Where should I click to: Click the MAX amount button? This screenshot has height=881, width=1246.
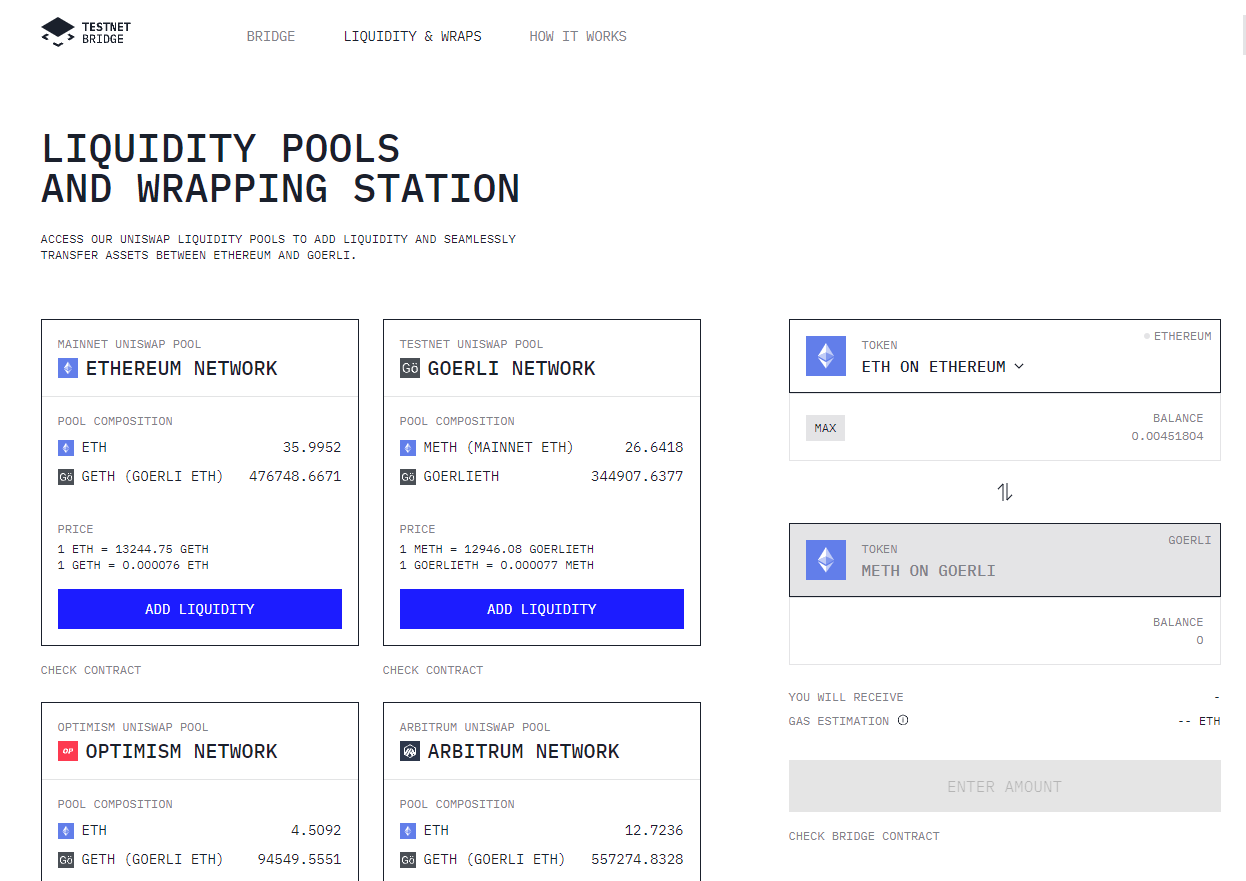click(825, 428)
